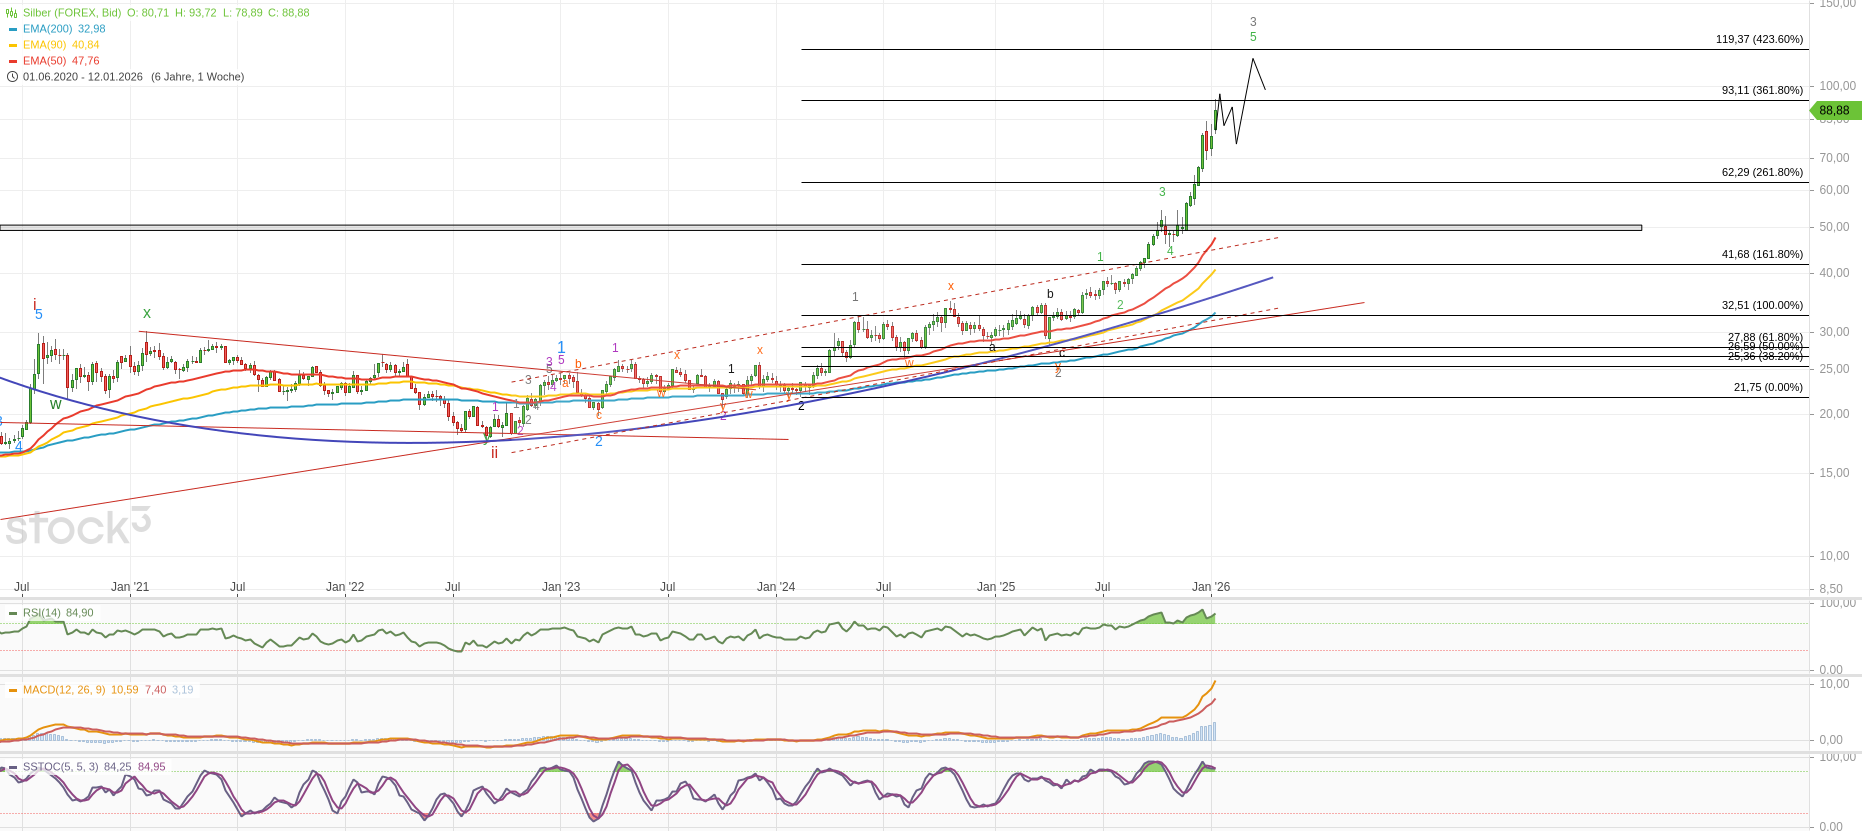Click the 62,29 (261.80%) Fibonacci level label
The height and width of the screenshot is (831, 1862).
(x=1762, y=172)
